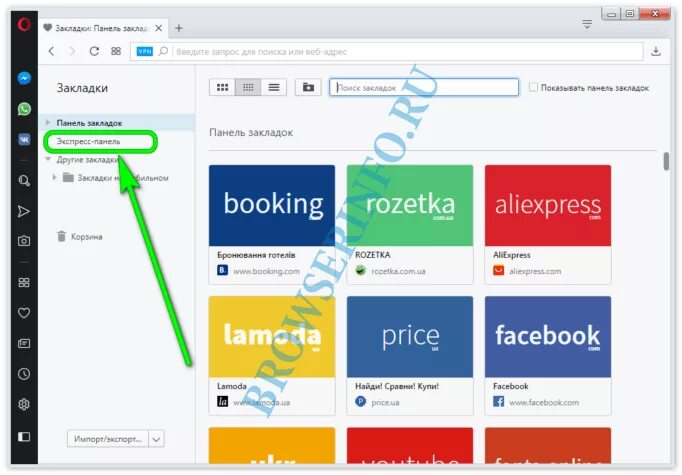Open the rozetka bookmark thumbnail
The width and height of the screenshot is (682, 475).
(x=410, y=205)
